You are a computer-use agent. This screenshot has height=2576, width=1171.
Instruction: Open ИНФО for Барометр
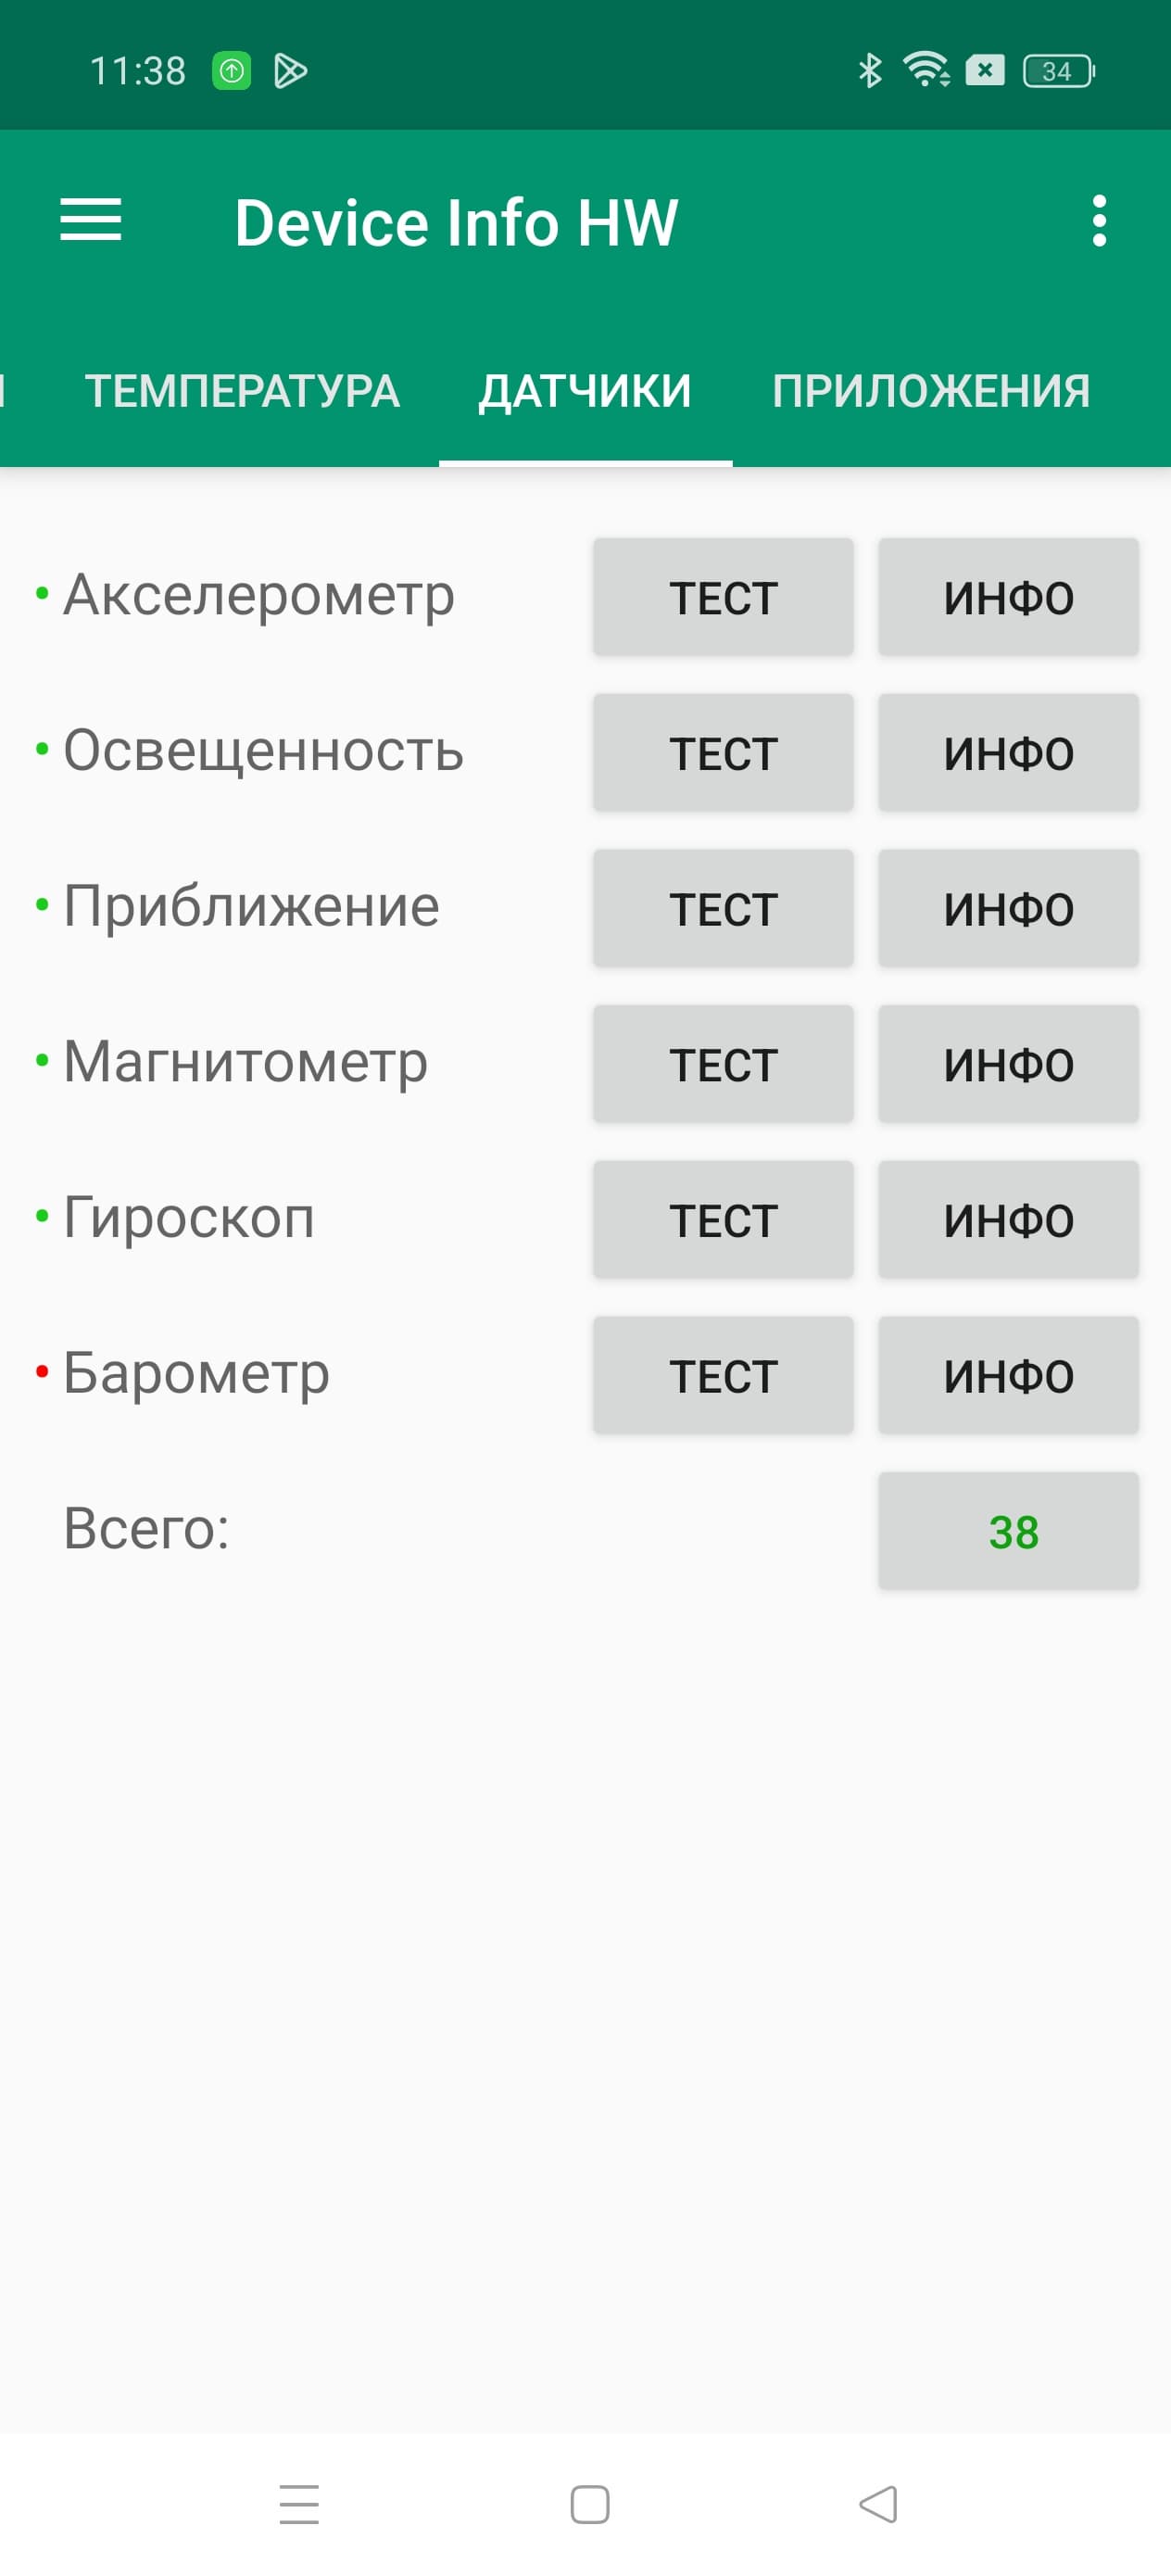click(x=1008, y=1376)
